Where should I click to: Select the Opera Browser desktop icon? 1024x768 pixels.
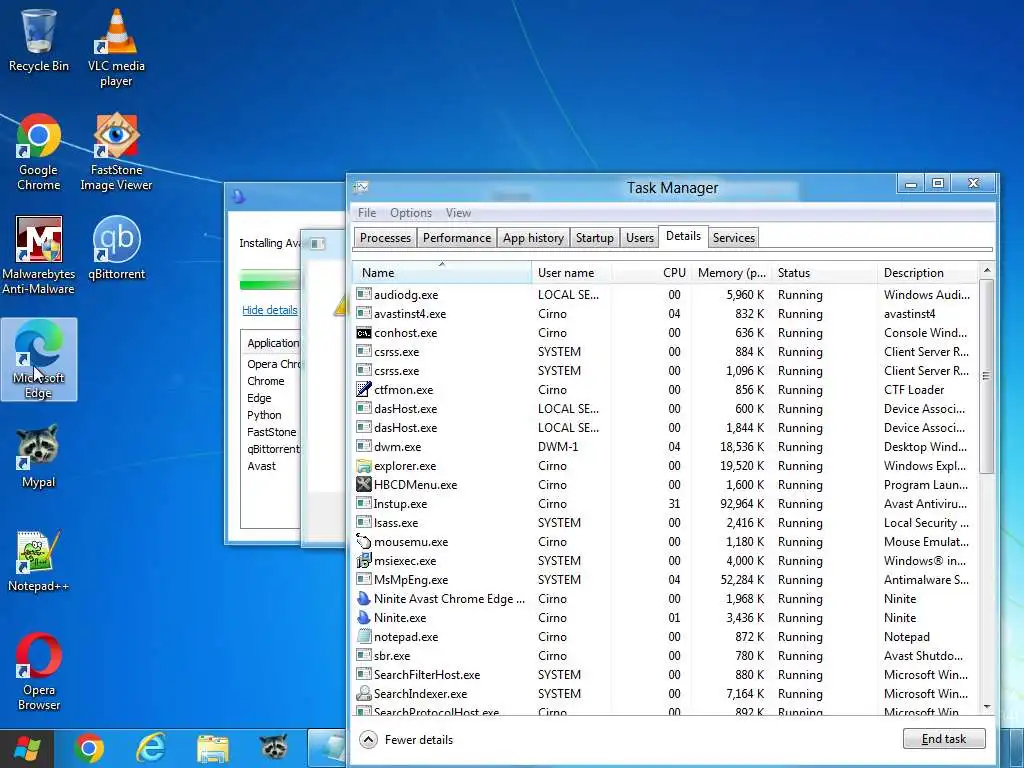(39, 672)
